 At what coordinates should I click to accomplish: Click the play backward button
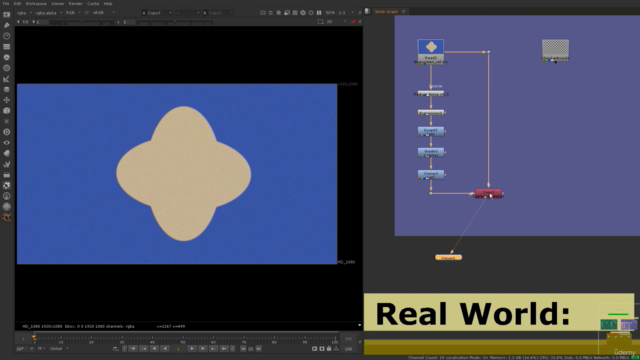pos(165,349)
